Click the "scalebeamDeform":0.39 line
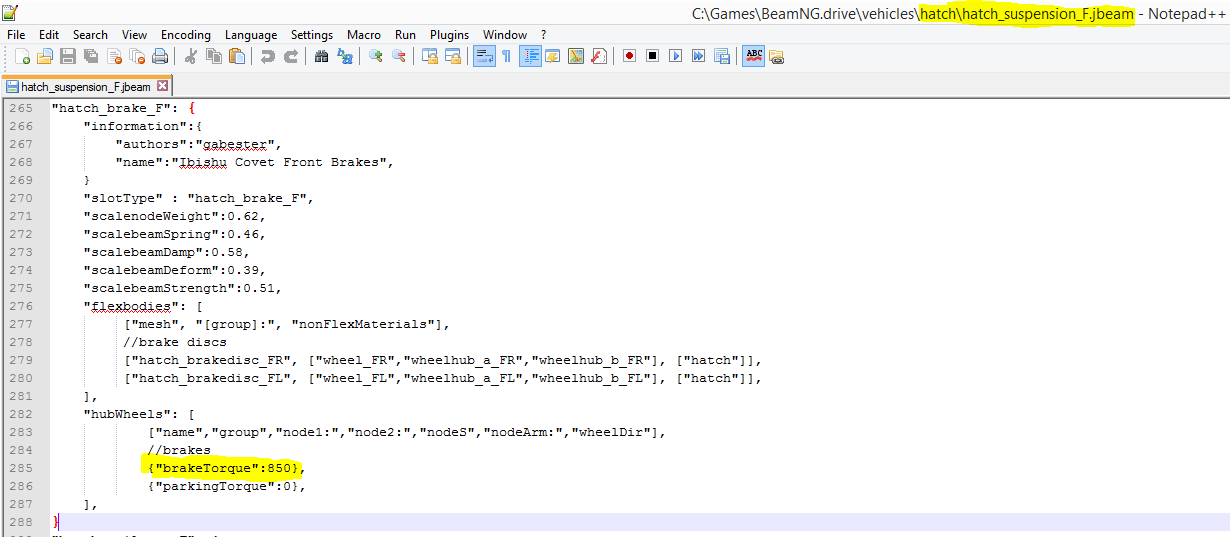1230x537 pixels. pyautogui.click(x=174, y=270)
